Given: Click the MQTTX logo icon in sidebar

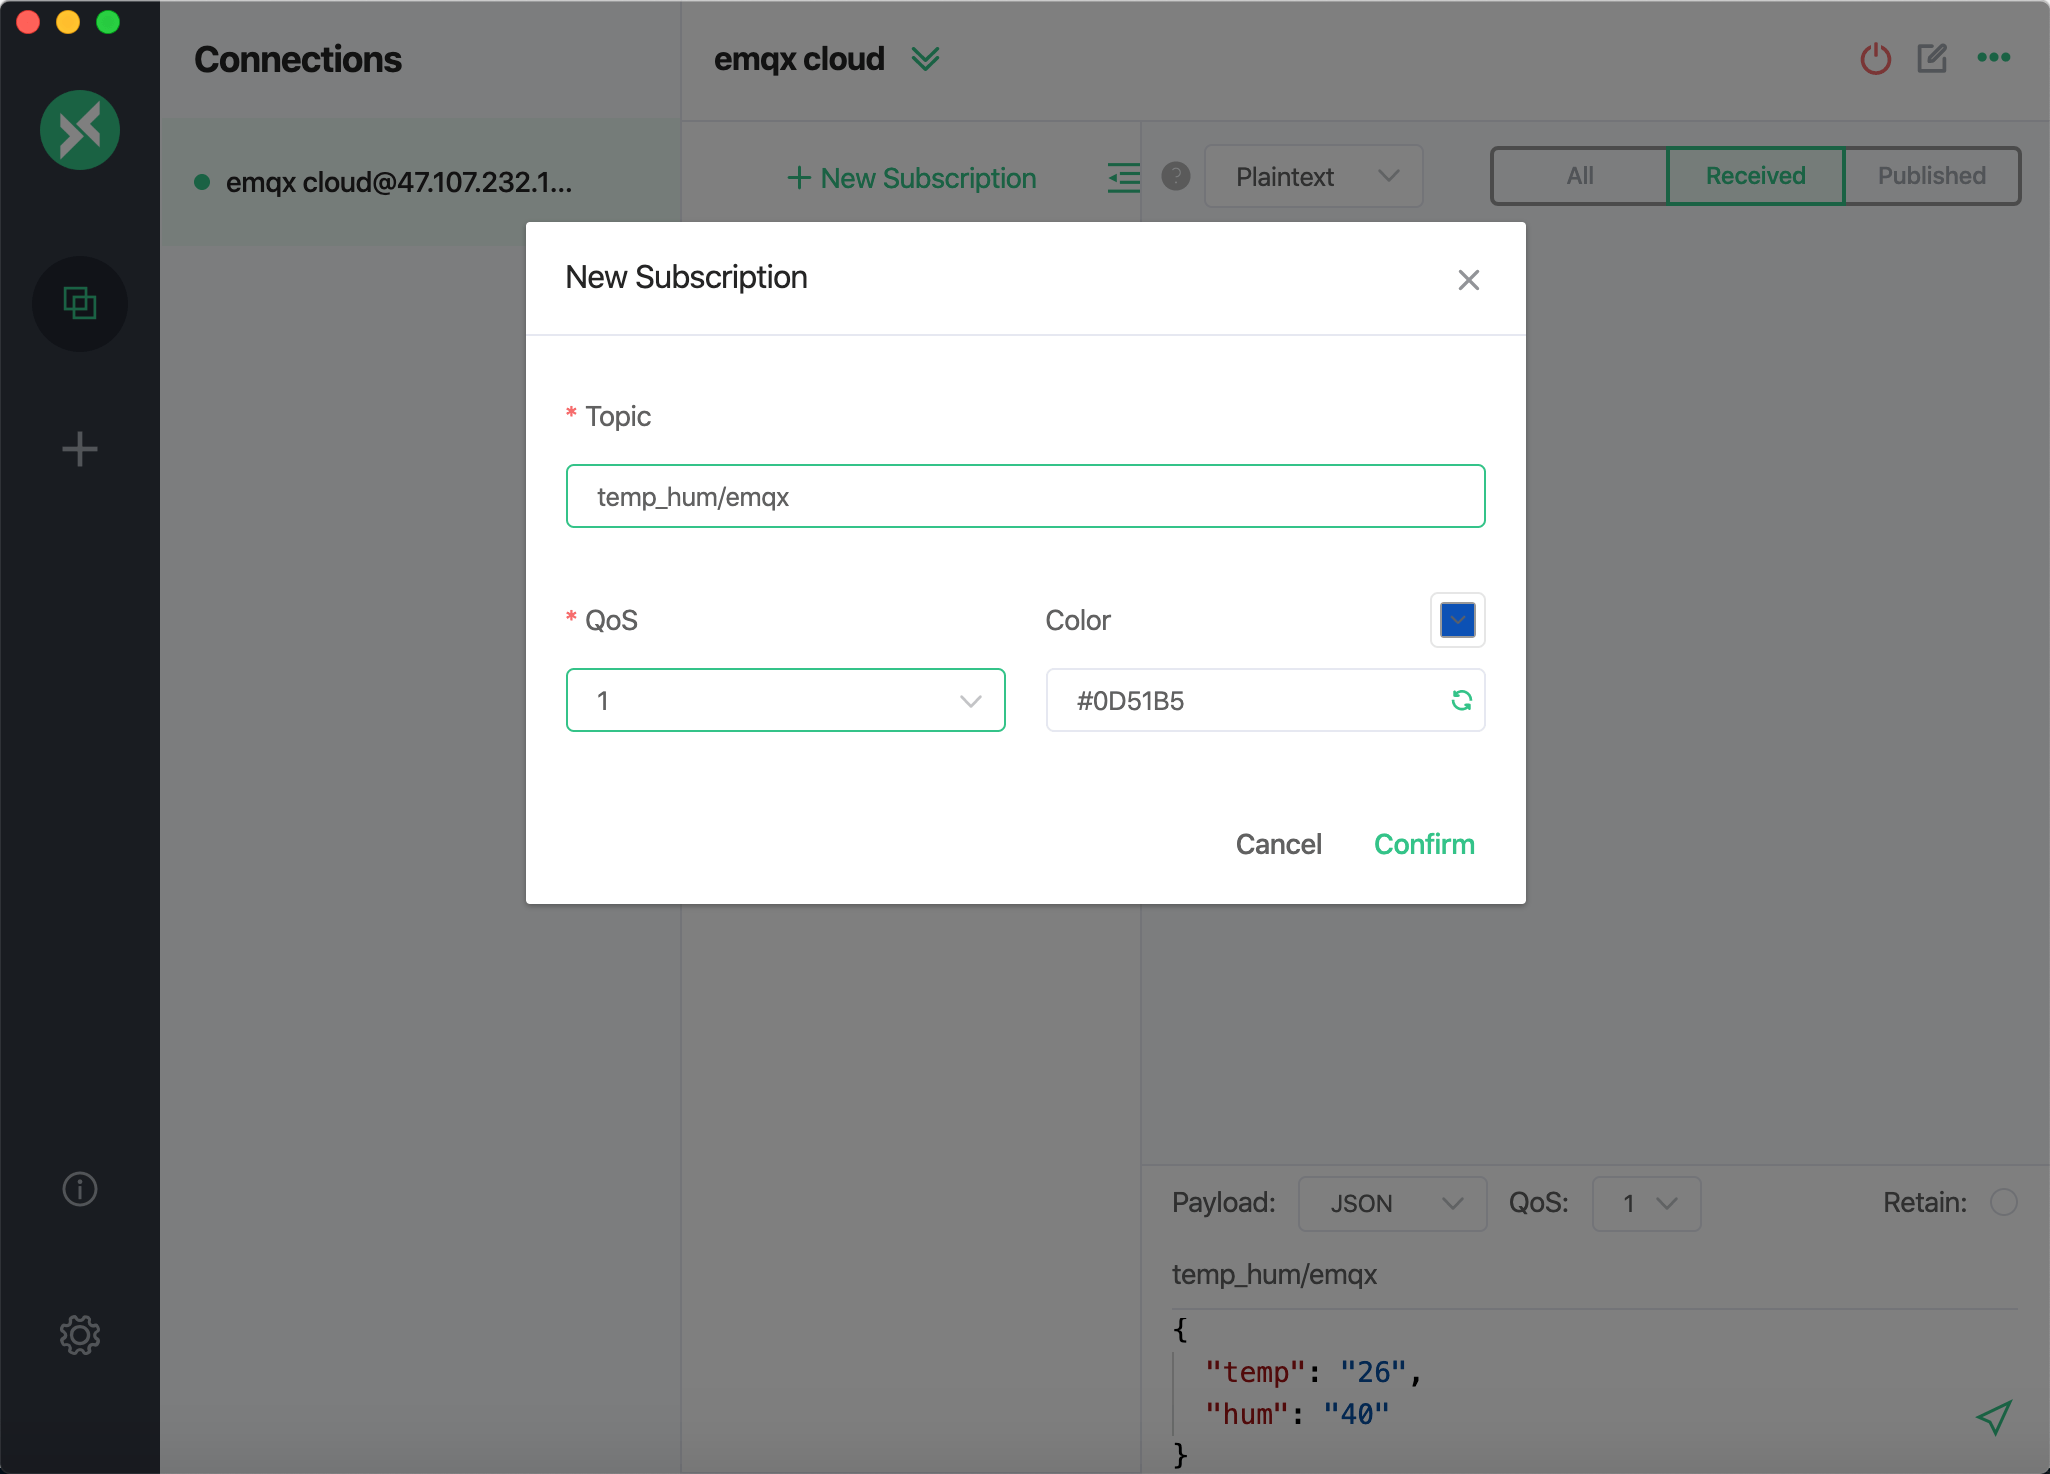Looking at the screenshot, I should tap(80, 130).
